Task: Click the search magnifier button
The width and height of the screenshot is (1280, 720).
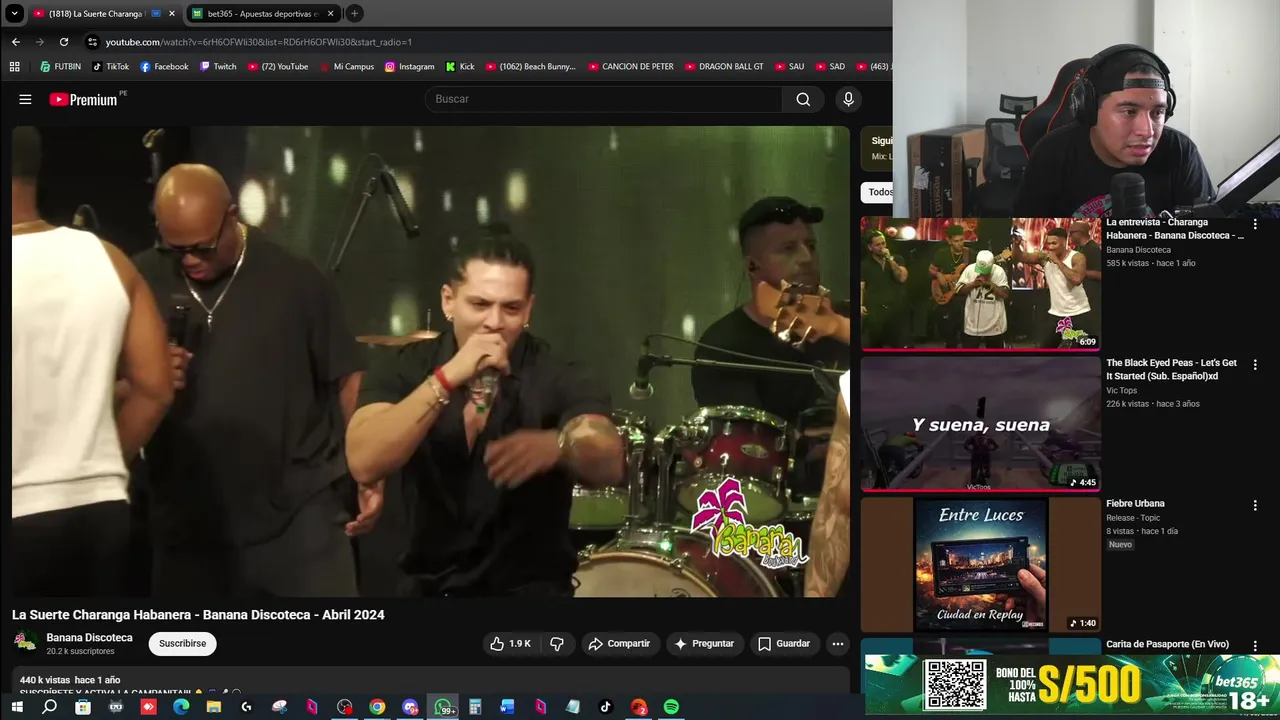Action: tap(803, 99)
